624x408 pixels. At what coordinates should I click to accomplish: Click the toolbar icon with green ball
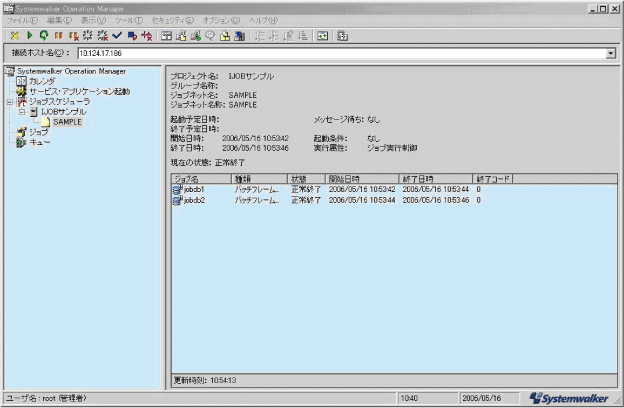[x=195, y=36]
